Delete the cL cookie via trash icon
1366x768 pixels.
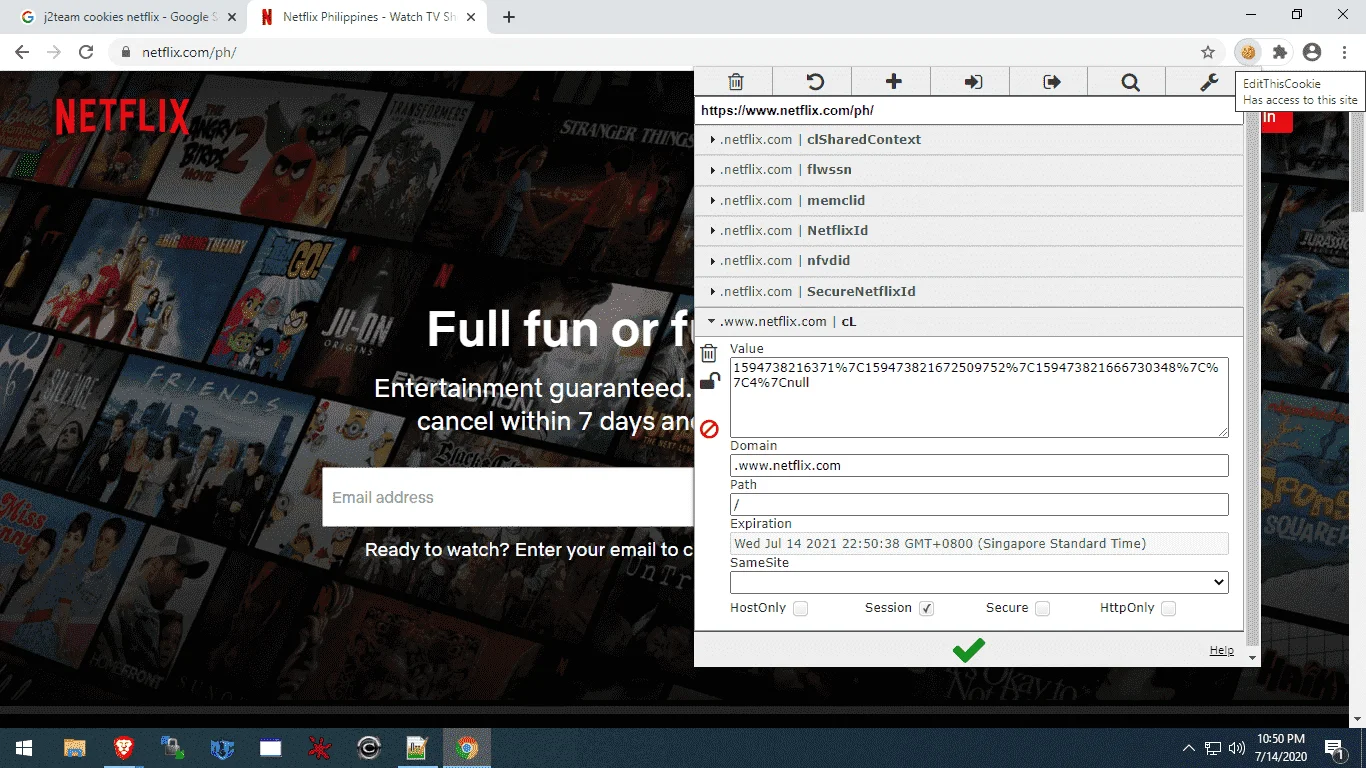[709, 353]
